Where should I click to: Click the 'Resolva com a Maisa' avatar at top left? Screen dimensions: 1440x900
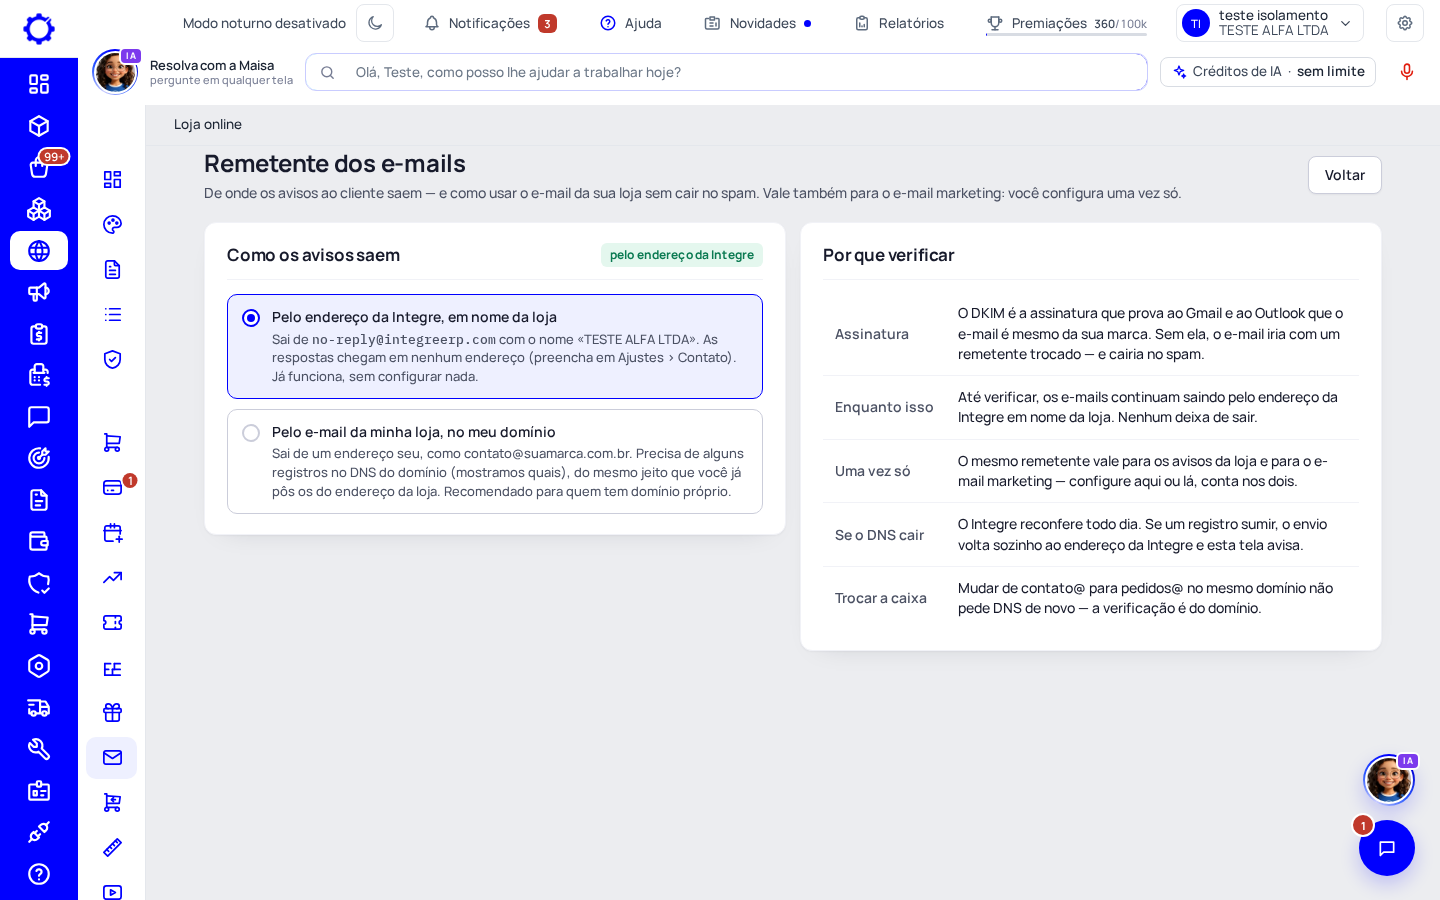pos(115,72)
